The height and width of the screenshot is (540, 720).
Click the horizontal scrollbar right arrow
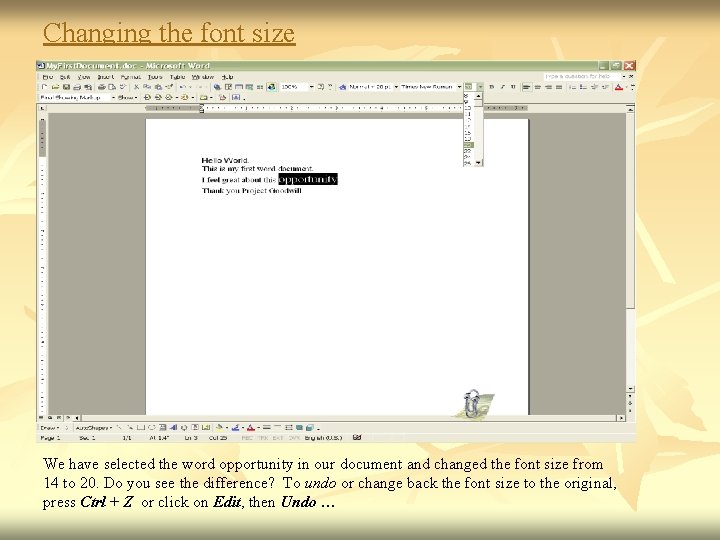[x=621, y=418]
